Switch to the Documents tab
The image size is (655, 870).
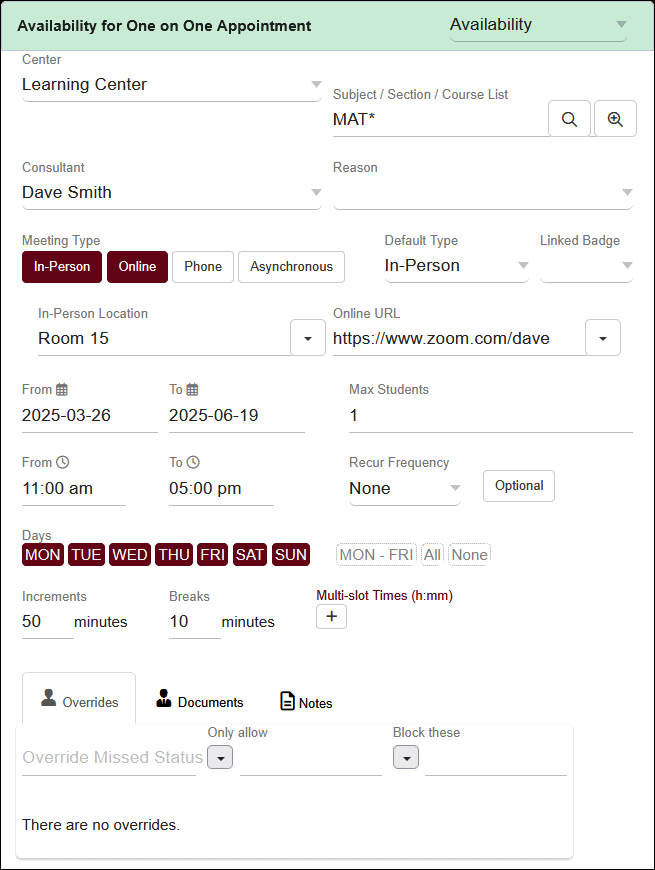(x=200, y=702)
